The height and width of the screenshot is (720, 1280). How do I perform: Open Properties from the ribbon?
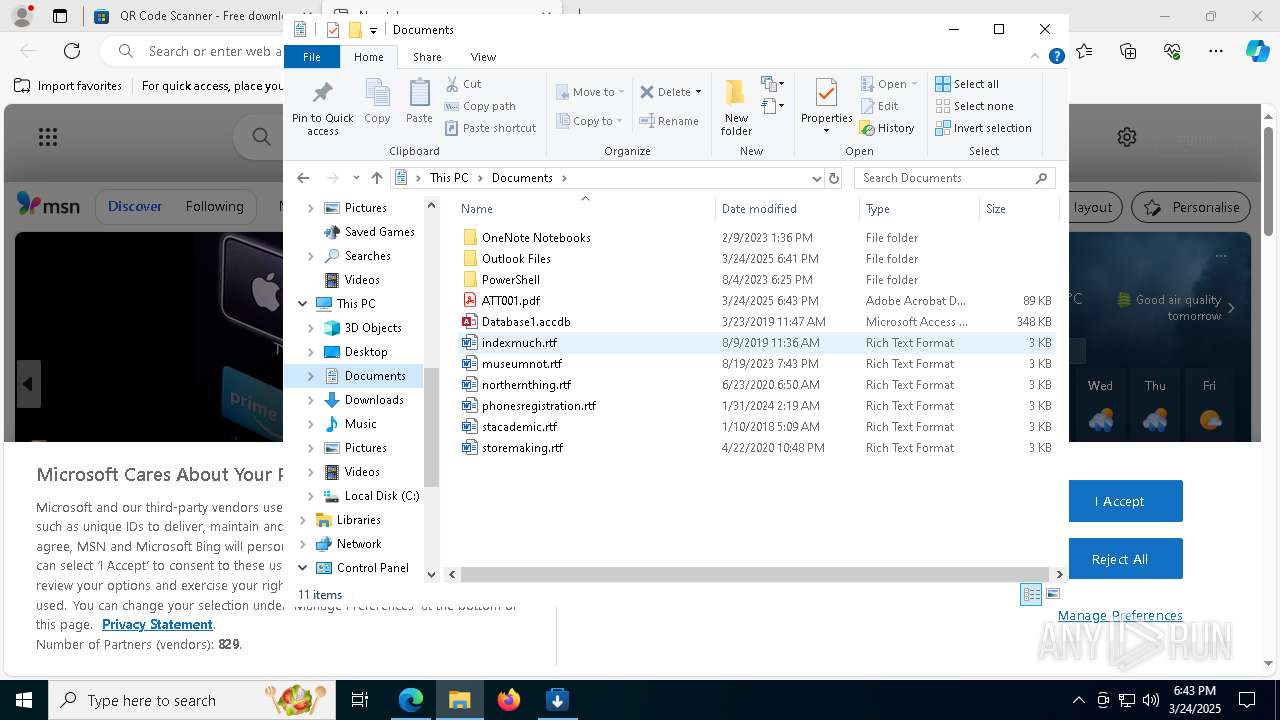click(826, 107)
